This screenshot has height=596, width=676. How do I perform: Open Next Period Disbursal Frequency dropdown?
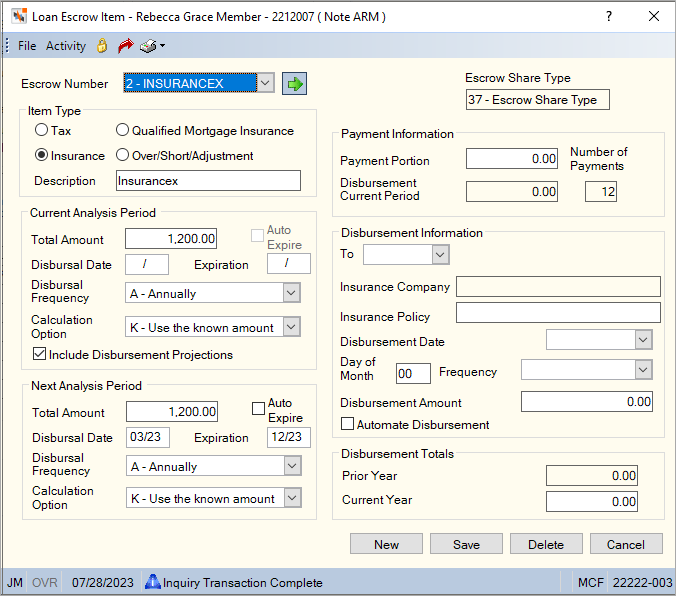point(292,466)
